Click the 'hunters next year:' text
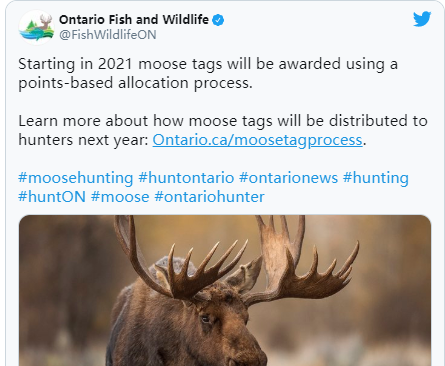 coord(83,140)
